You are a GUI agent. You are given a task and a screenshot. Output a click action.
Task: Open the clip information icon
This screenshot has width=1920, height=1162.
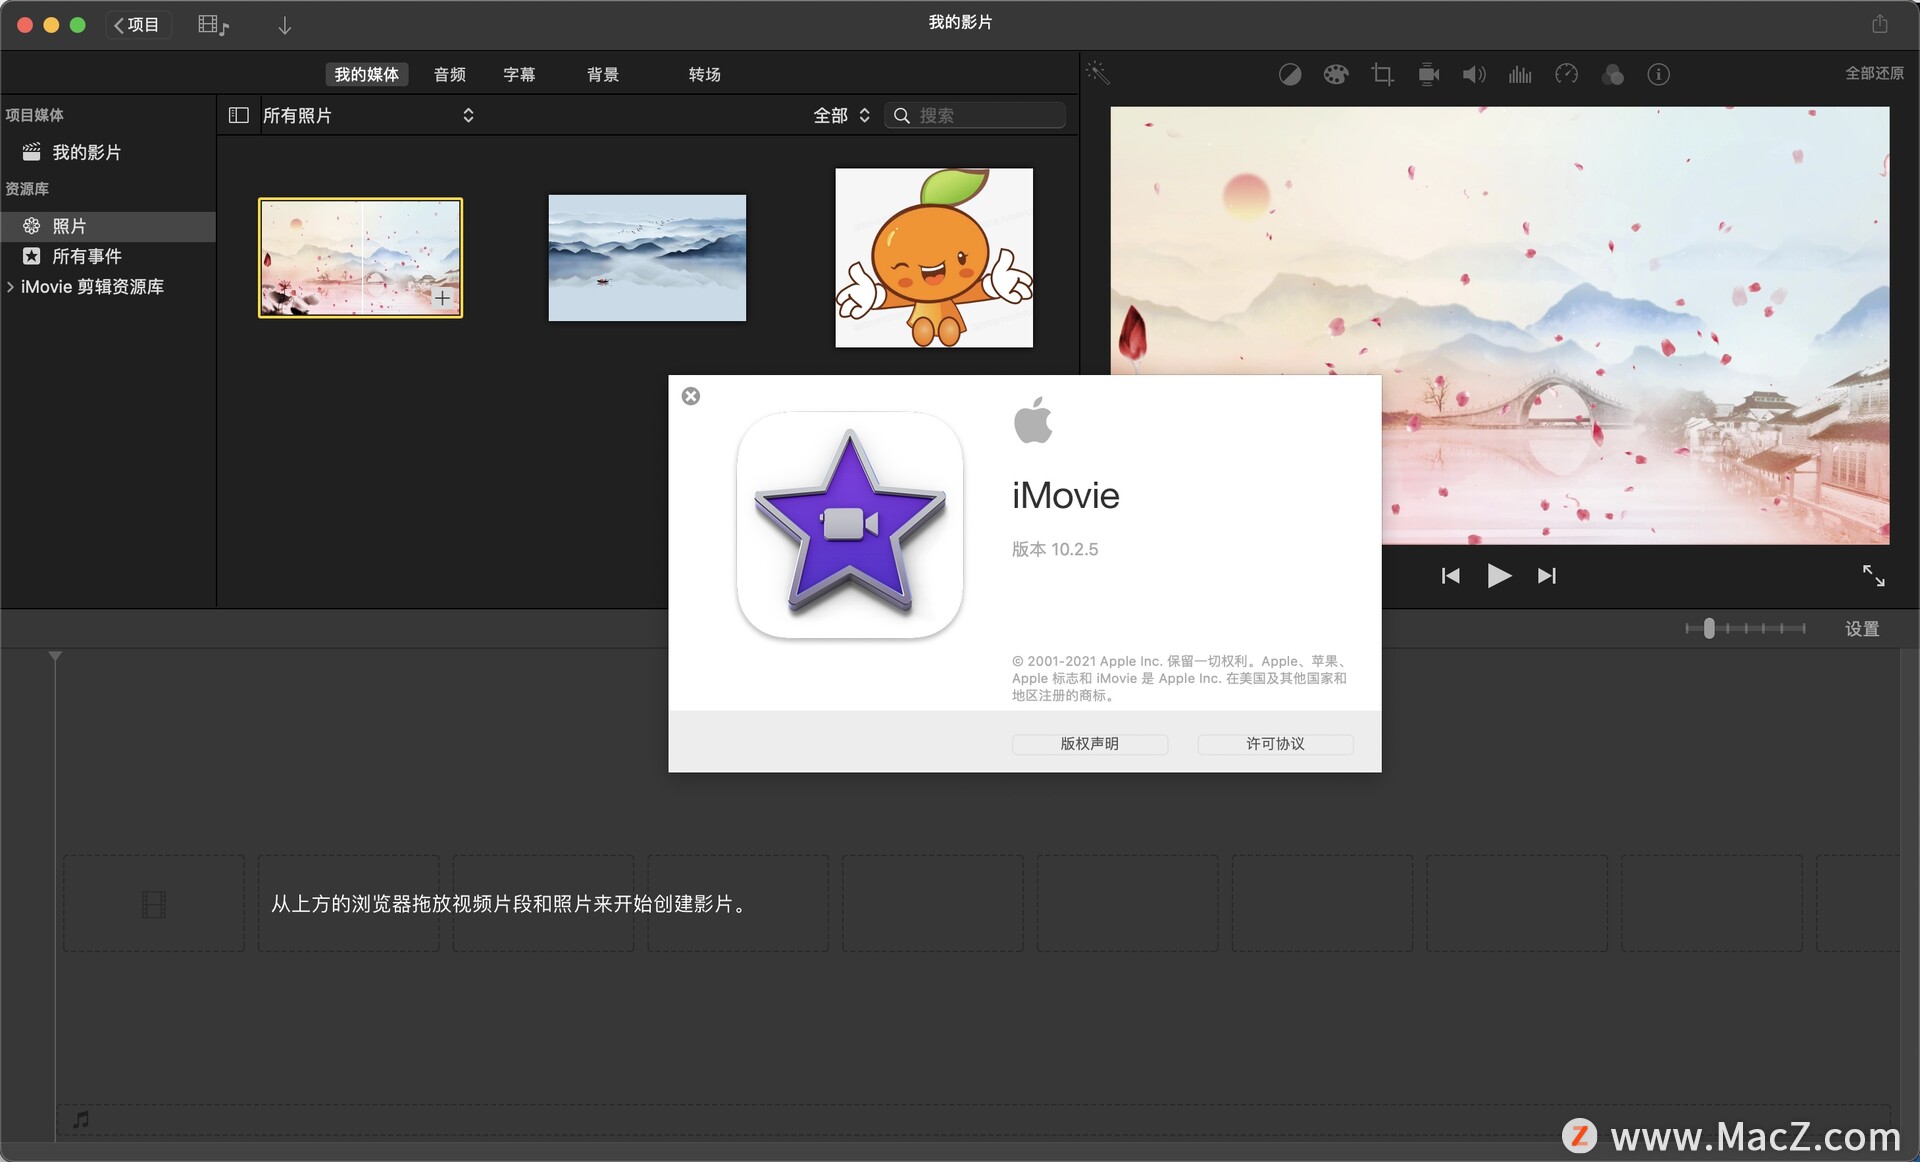[1658, 74]
